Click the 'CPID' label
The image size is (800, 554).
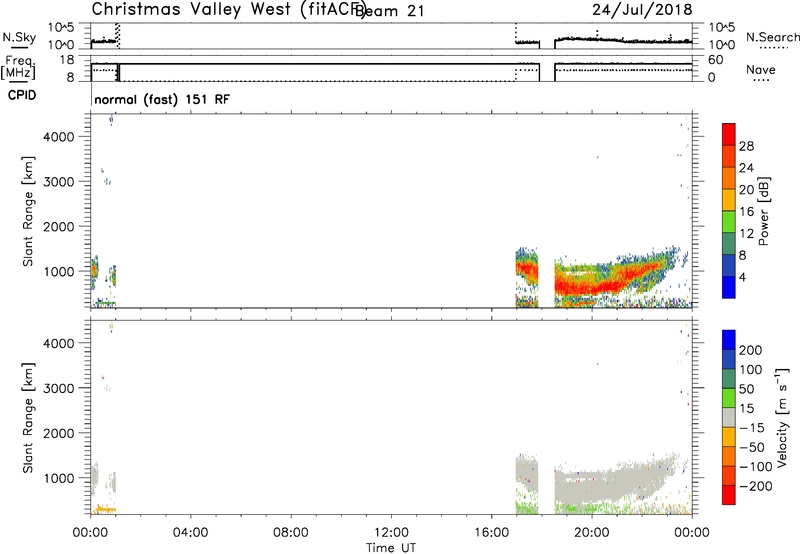[x=22, y=95]
